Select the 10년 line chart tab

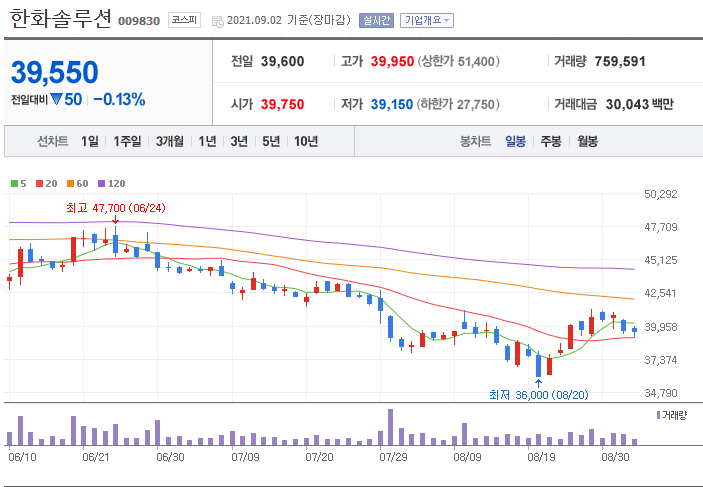point(306,141)
